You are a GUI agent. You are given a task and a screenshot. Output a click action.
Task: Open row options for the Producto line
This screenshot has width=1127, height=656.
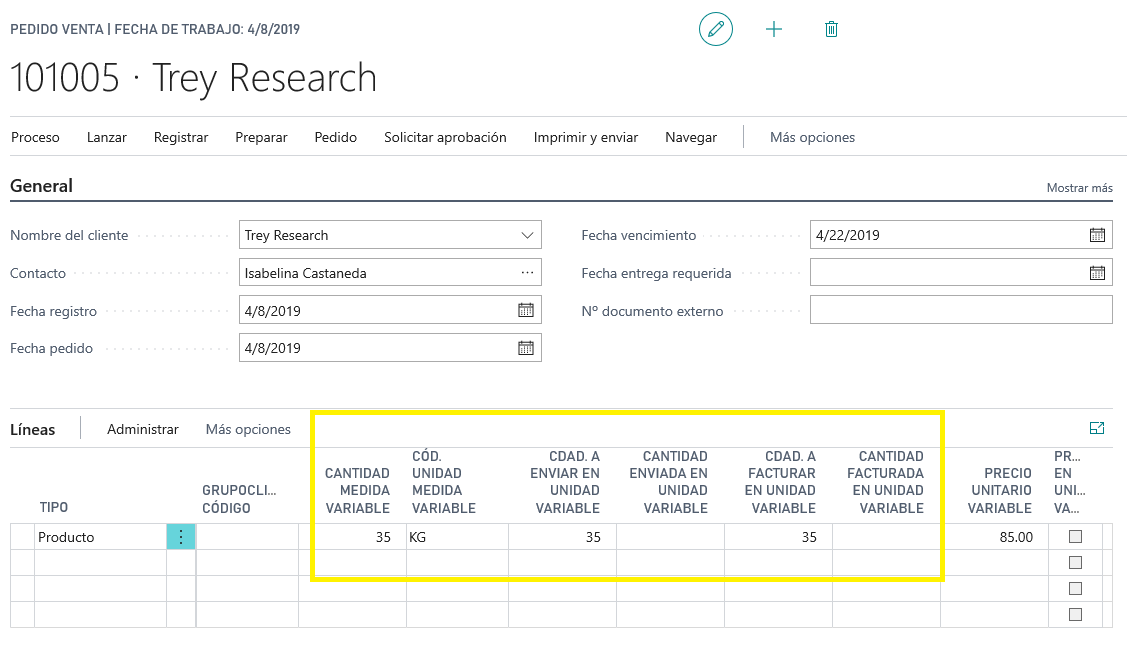click(181, 537)
